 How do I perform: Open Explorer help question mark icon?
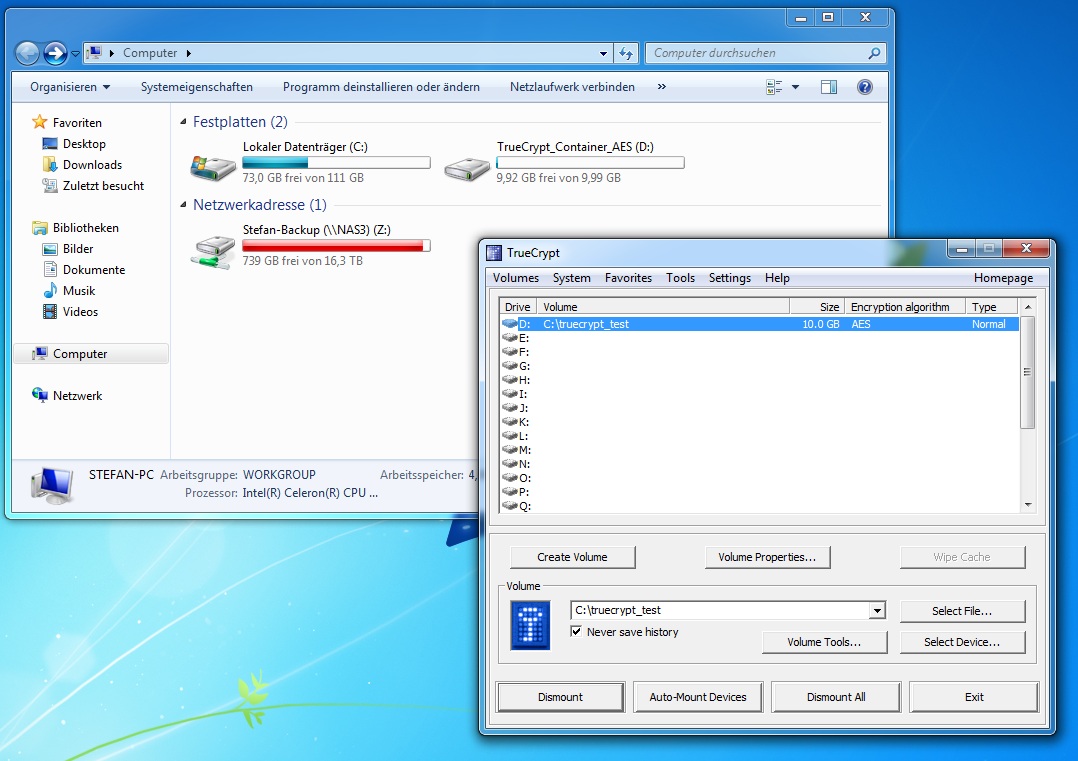(x=865, y=87)
